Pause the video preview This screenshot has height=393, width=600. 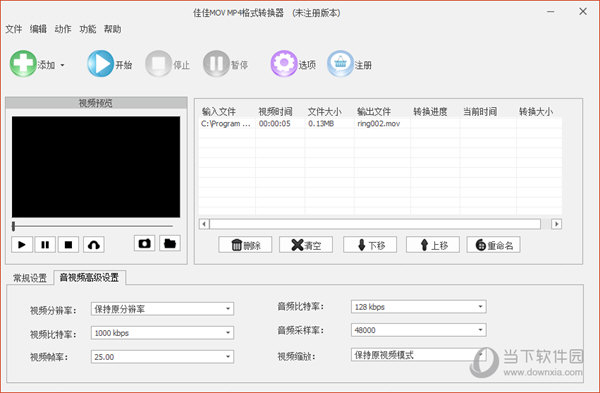click(45, 245)
